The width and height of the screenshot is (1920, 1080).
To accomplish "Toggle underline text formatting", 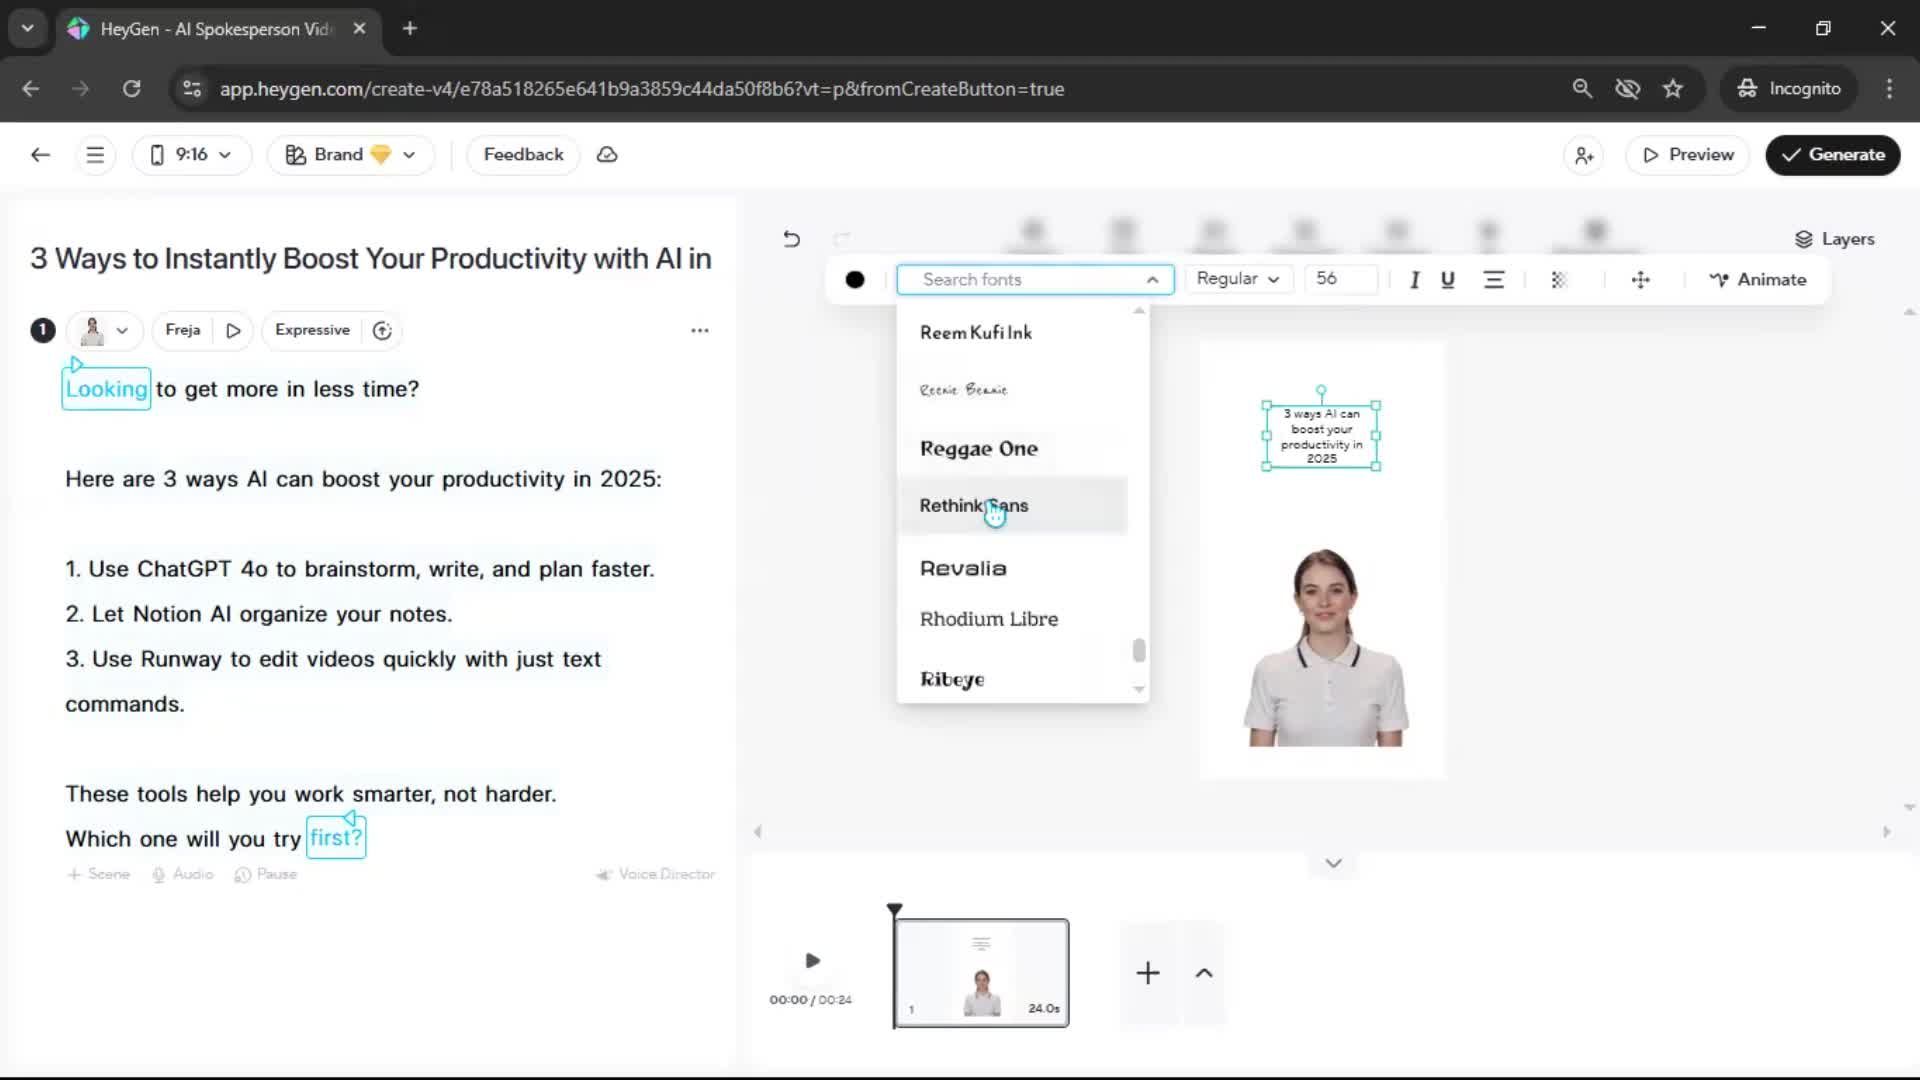I will tap(1447, 280).
